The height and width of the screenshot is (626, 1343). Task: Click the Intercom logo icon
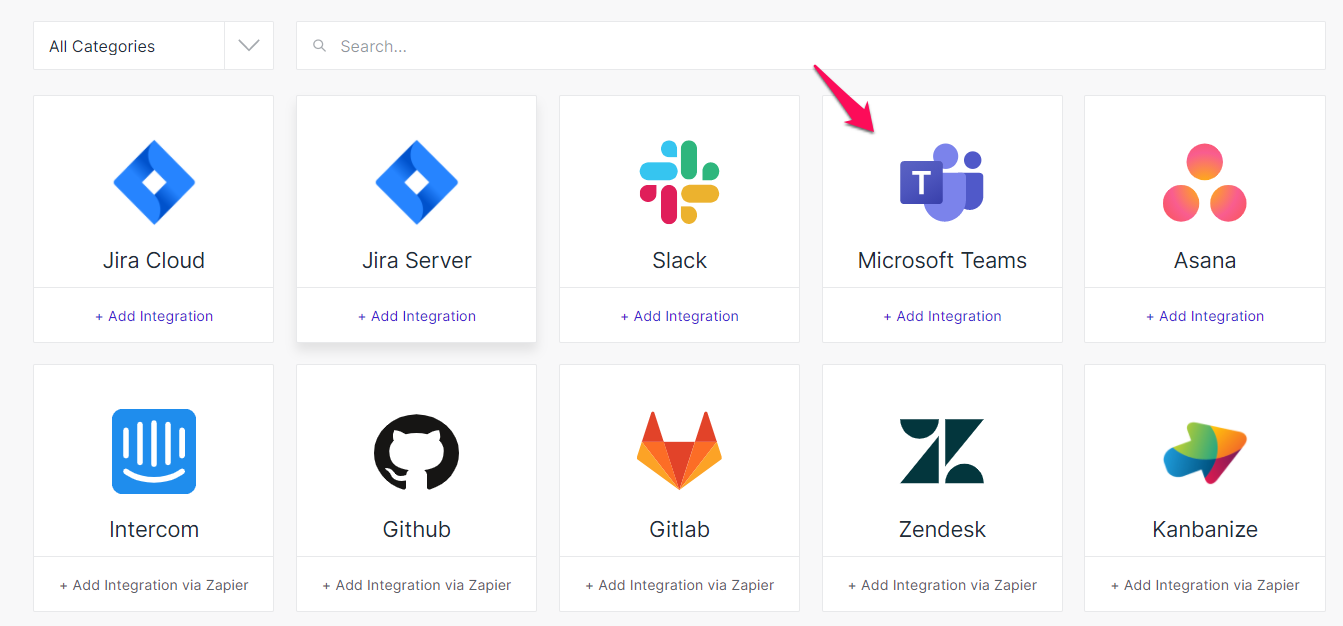(154, 451)
